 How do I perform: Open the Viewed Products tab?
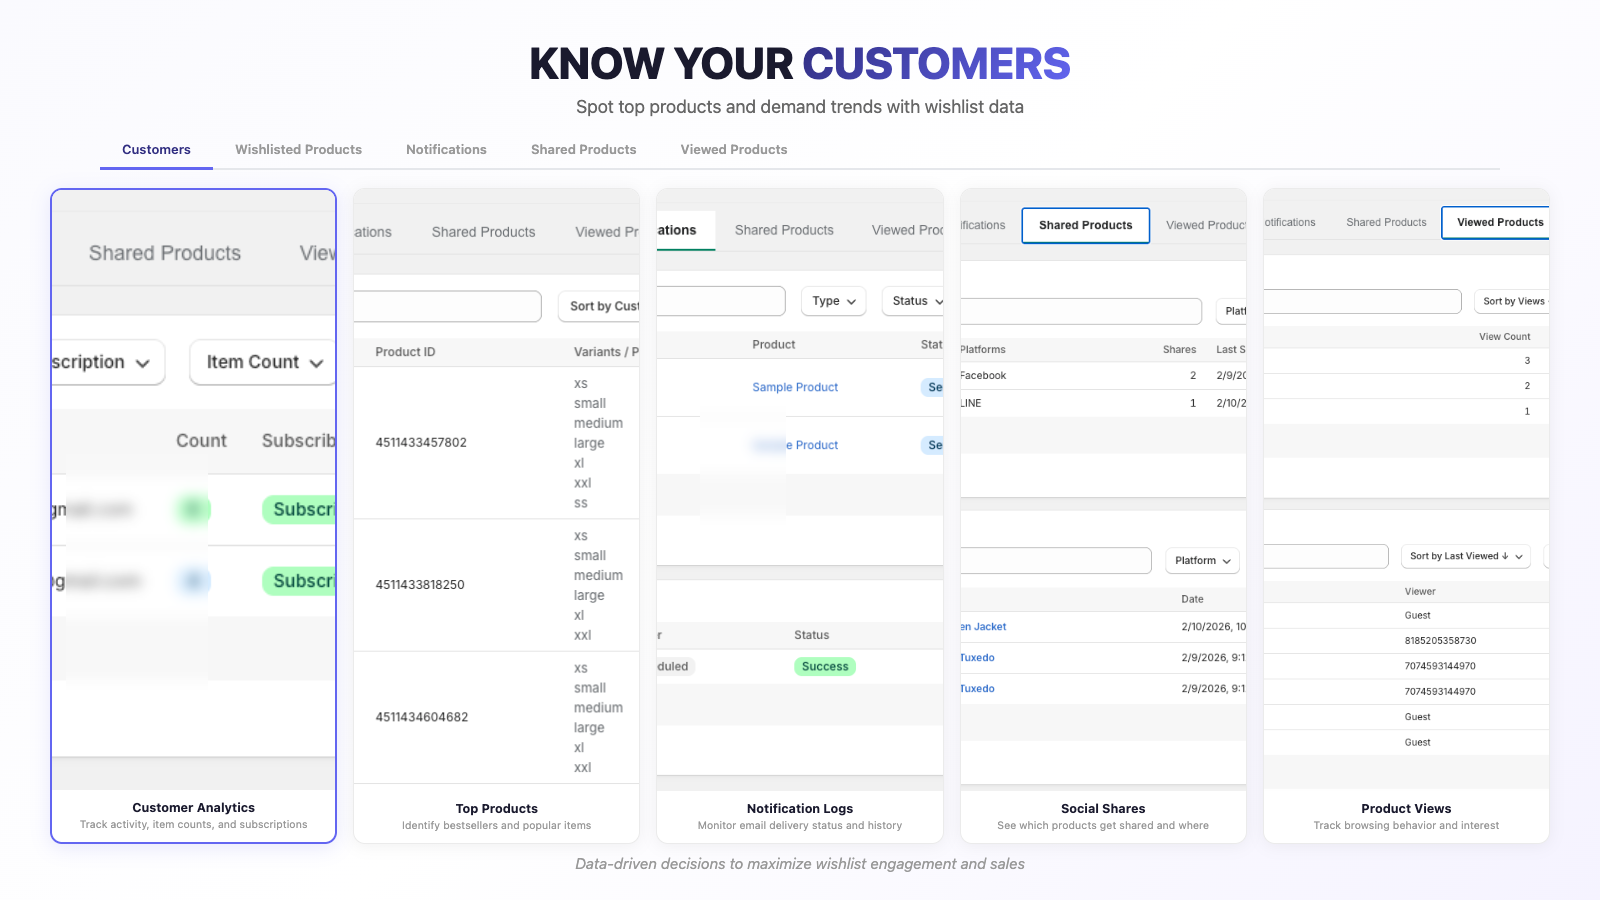tap(733, 149)
